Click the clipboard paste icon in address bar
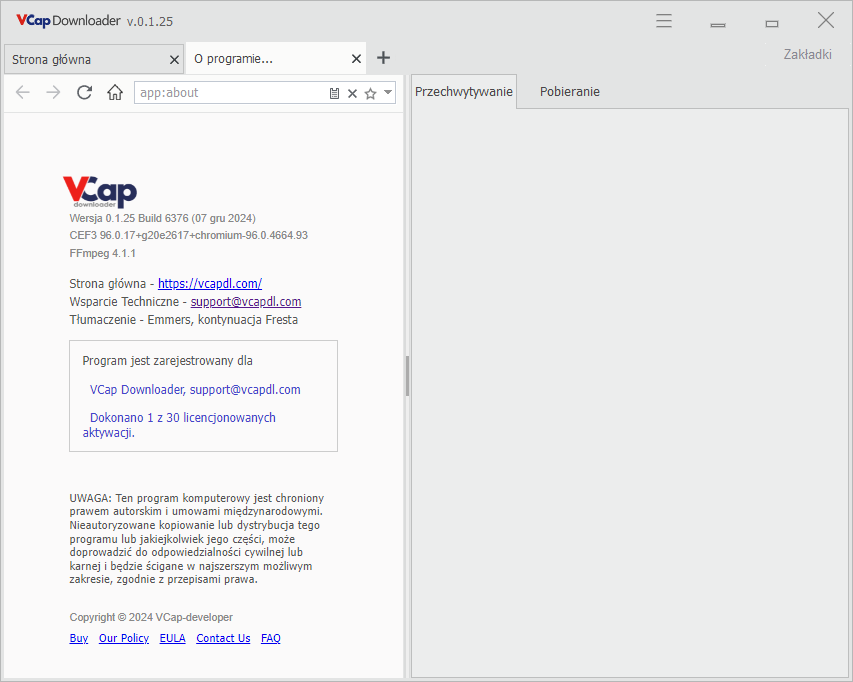The width and height of the screenshot is (853, 682). click(x=334, y=94)
